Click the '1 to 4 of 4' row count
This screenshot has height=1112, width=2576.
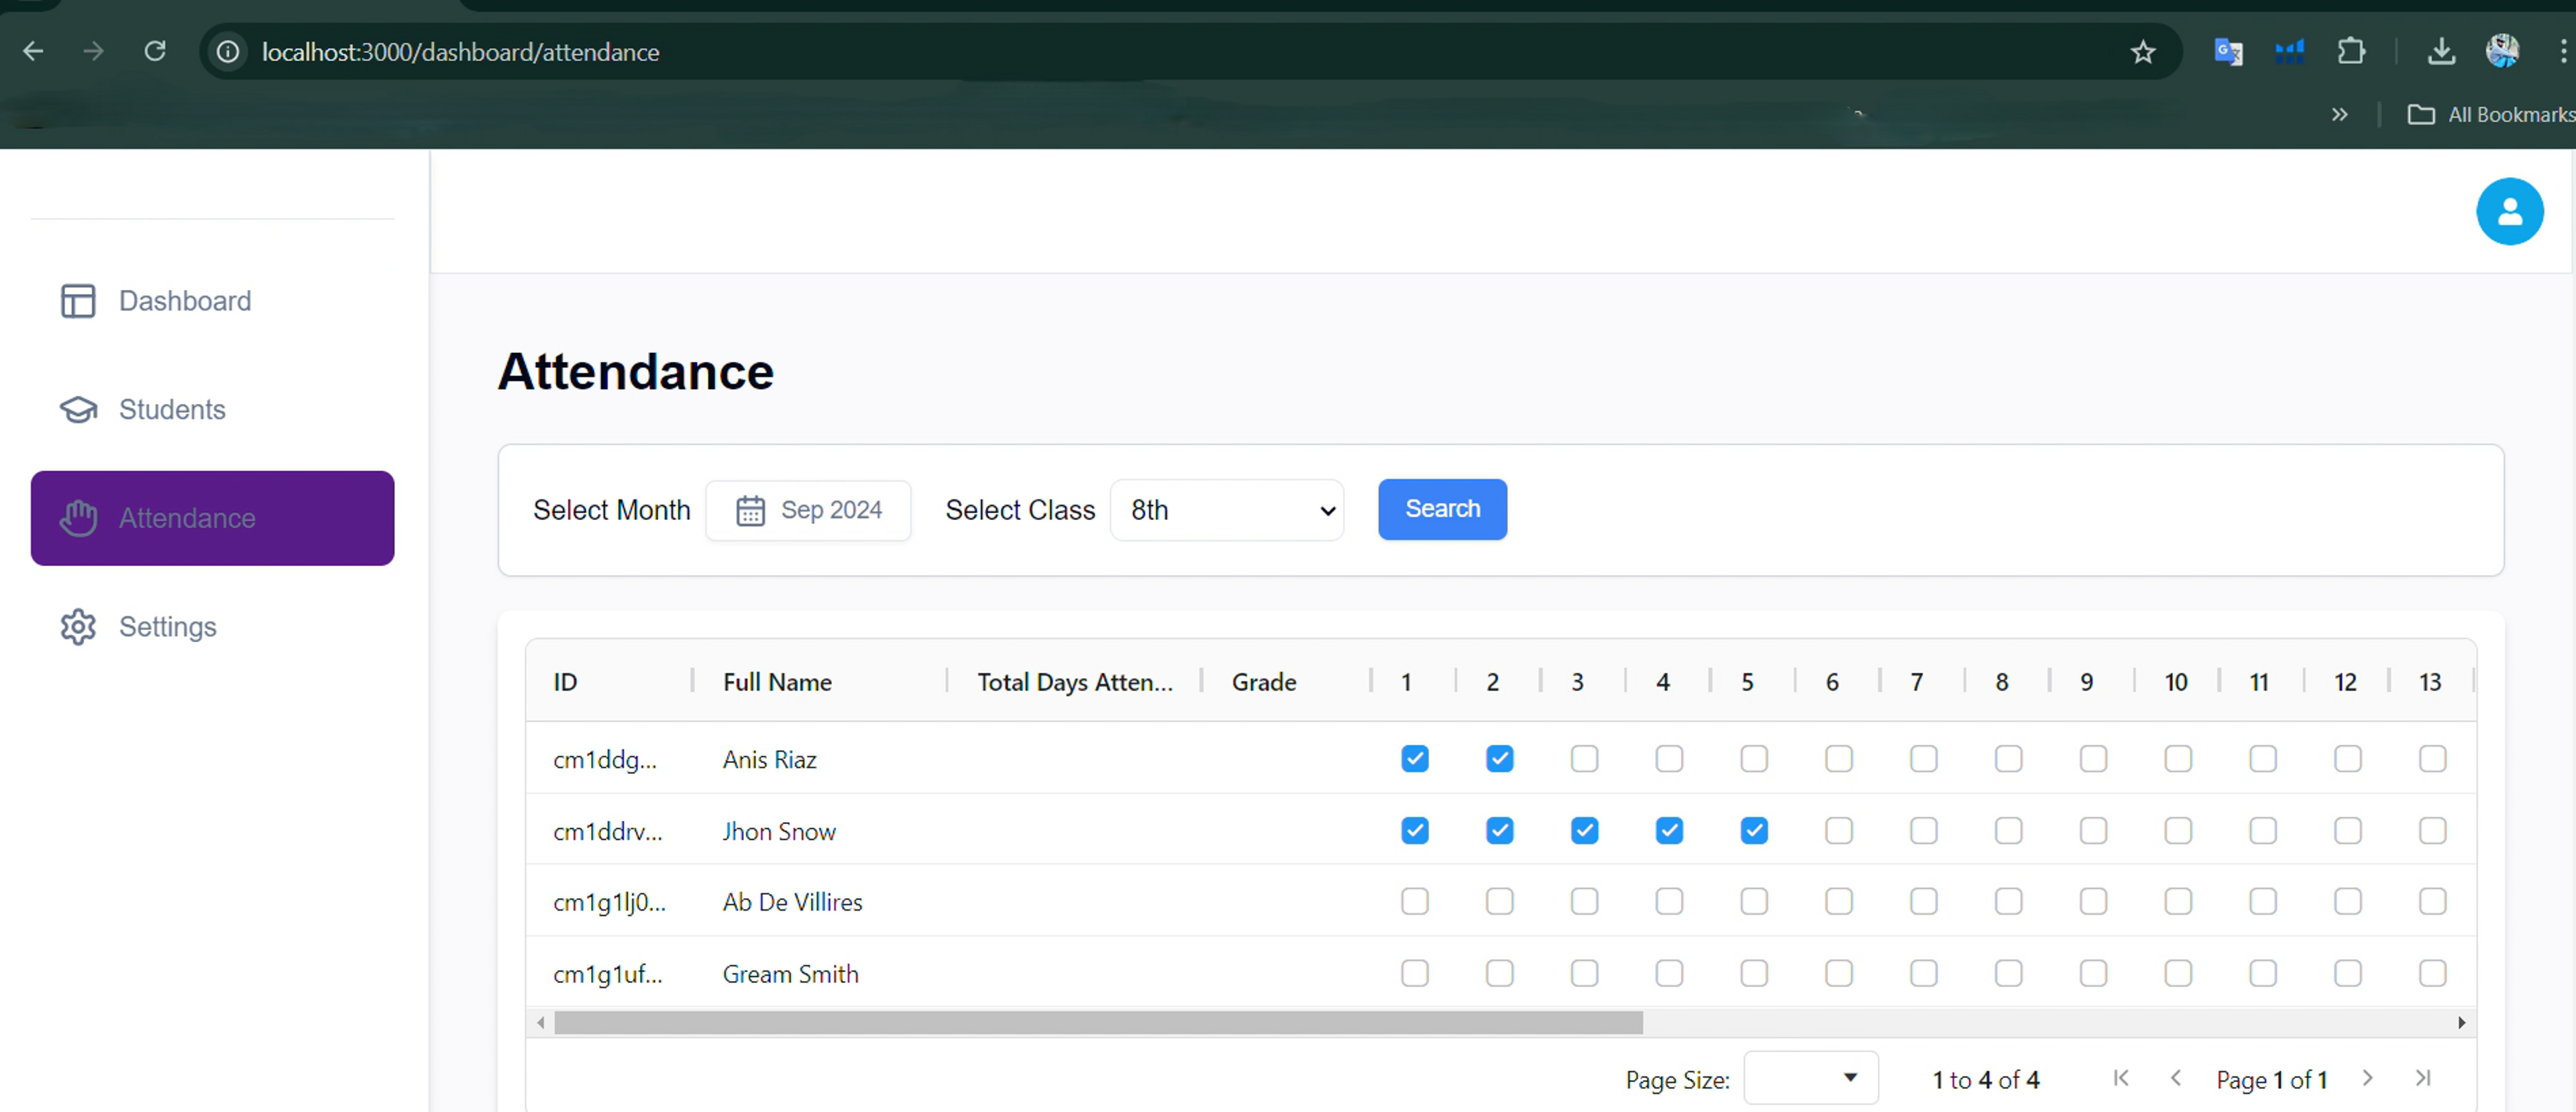click(1985, 1080)
